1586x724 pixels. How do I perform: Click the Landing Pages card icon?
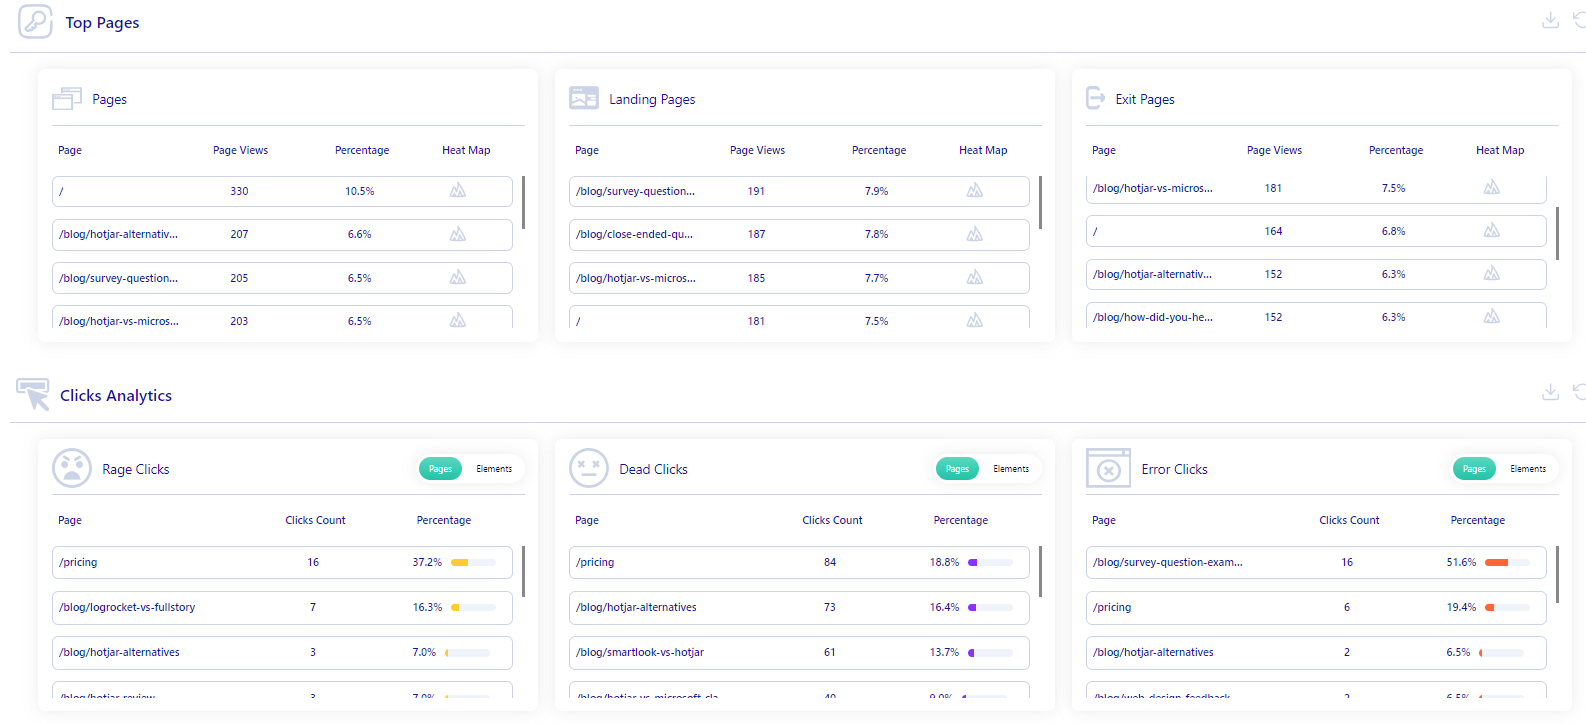point(584,98)
